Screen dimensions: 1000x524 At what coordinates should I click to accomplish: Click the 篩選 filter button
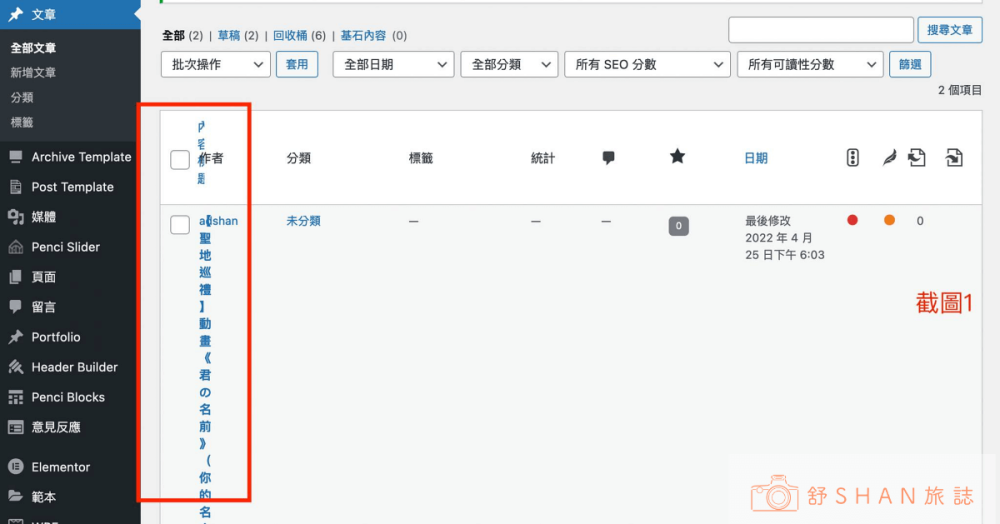pos(910,64)
